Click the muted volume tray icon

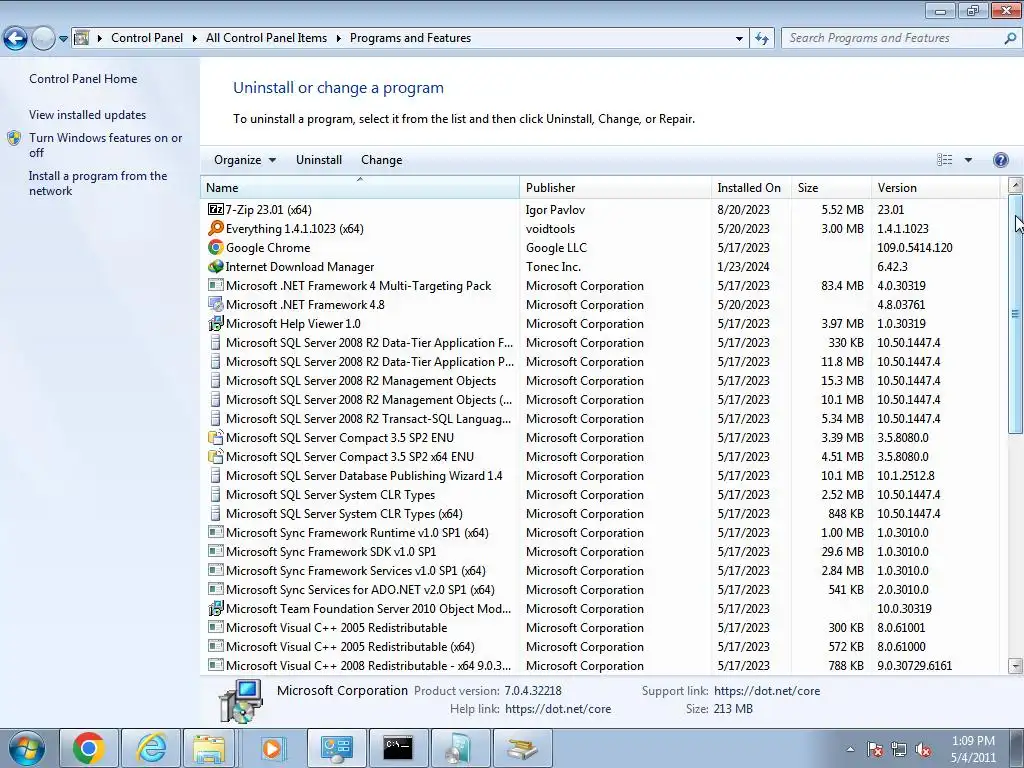(923, 750)
